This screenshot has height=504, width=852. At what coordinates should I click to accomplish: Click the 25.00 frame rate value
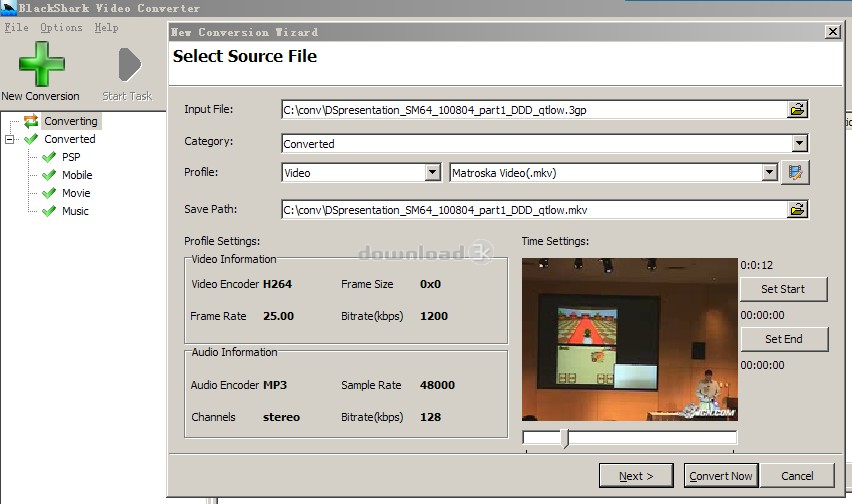pyautogui.click(x=279, y=316)
